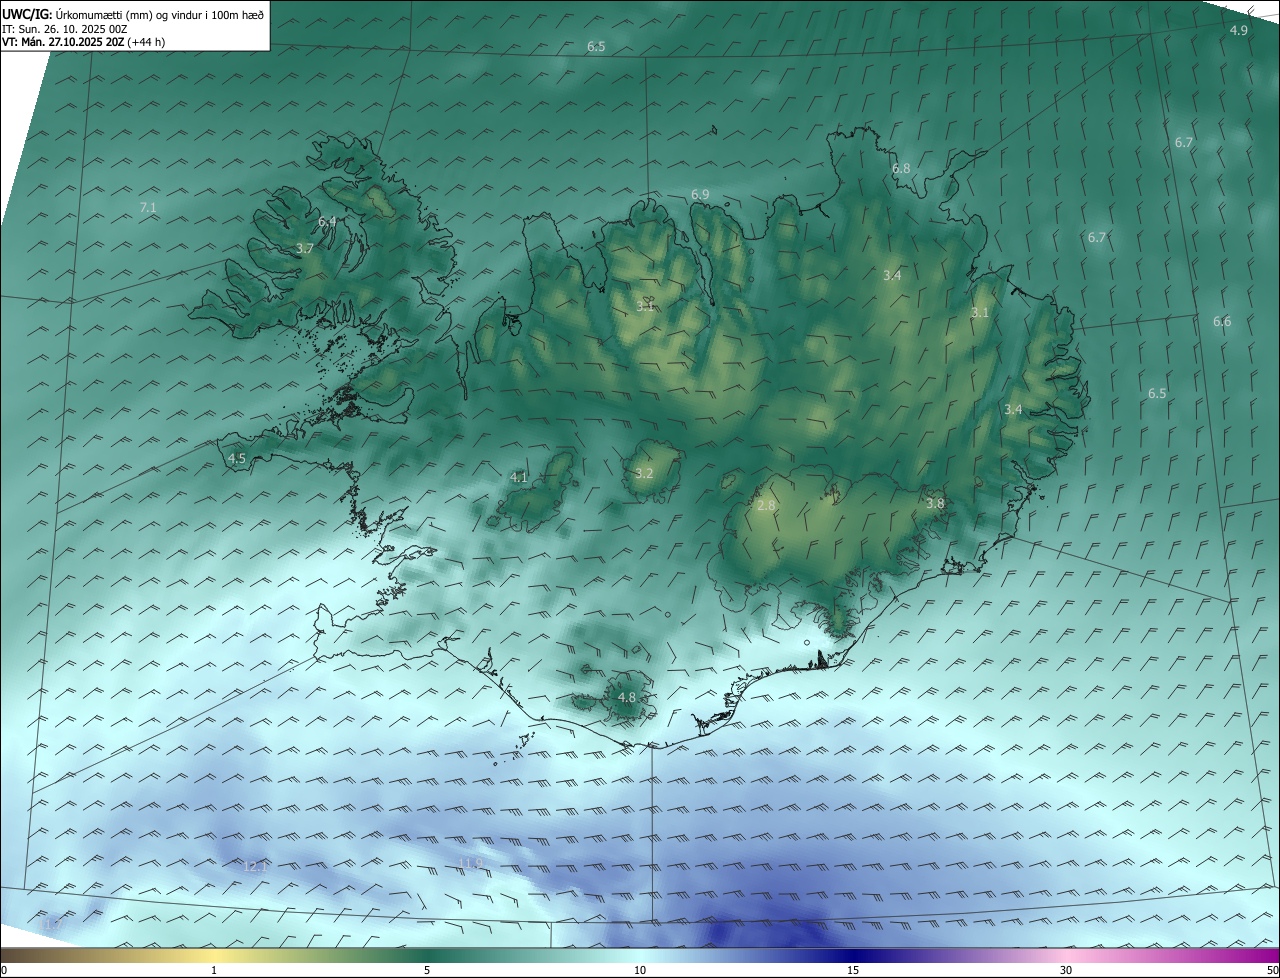Click the IT initialization time line
The height and width of the screenshot is (978, 1280).
[x=65, y=29]
